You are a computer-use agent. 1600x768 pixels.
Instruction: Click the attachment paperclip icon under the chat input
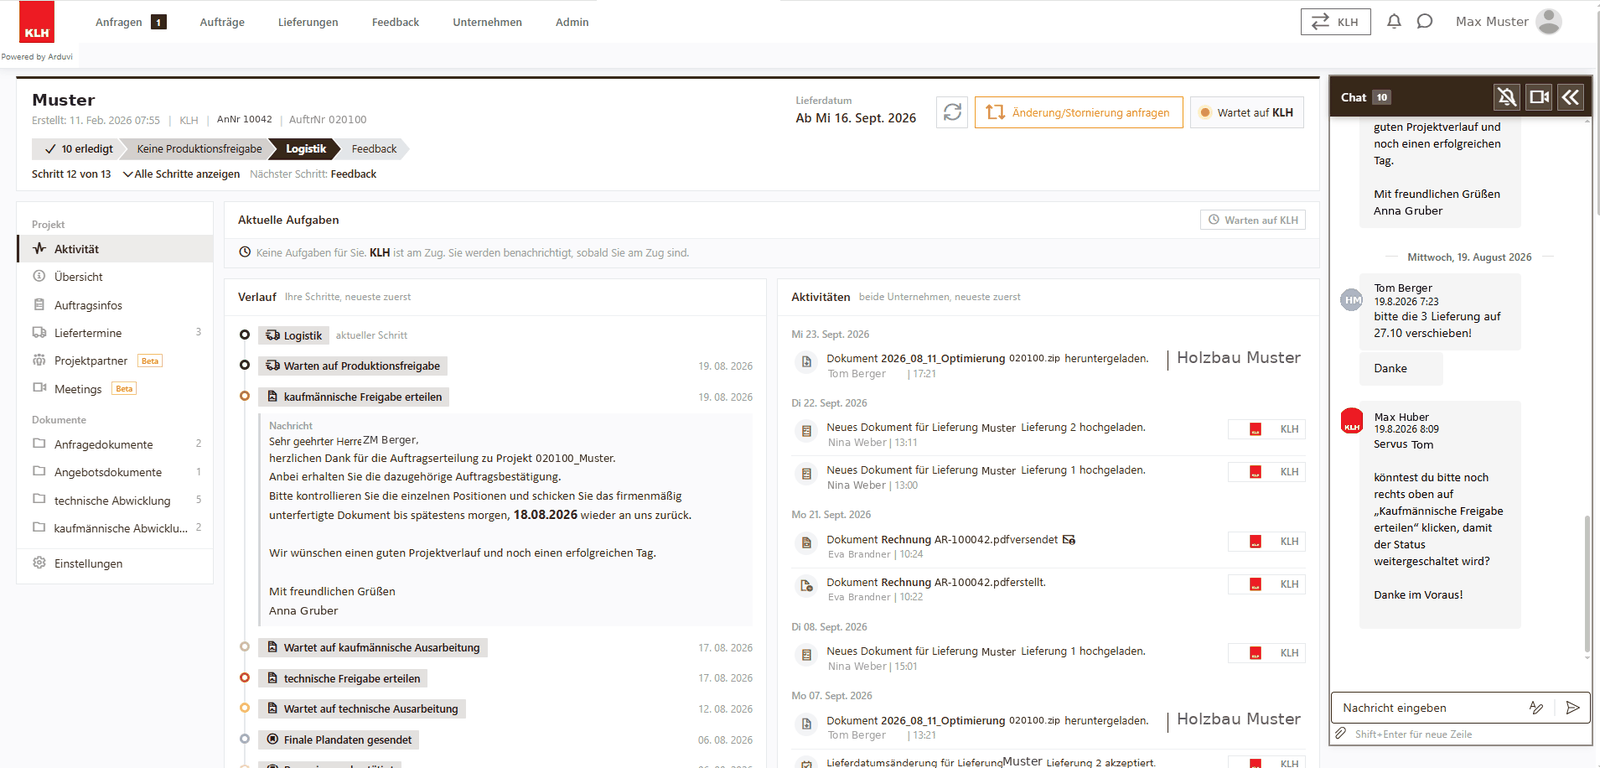pos(1341,734)
